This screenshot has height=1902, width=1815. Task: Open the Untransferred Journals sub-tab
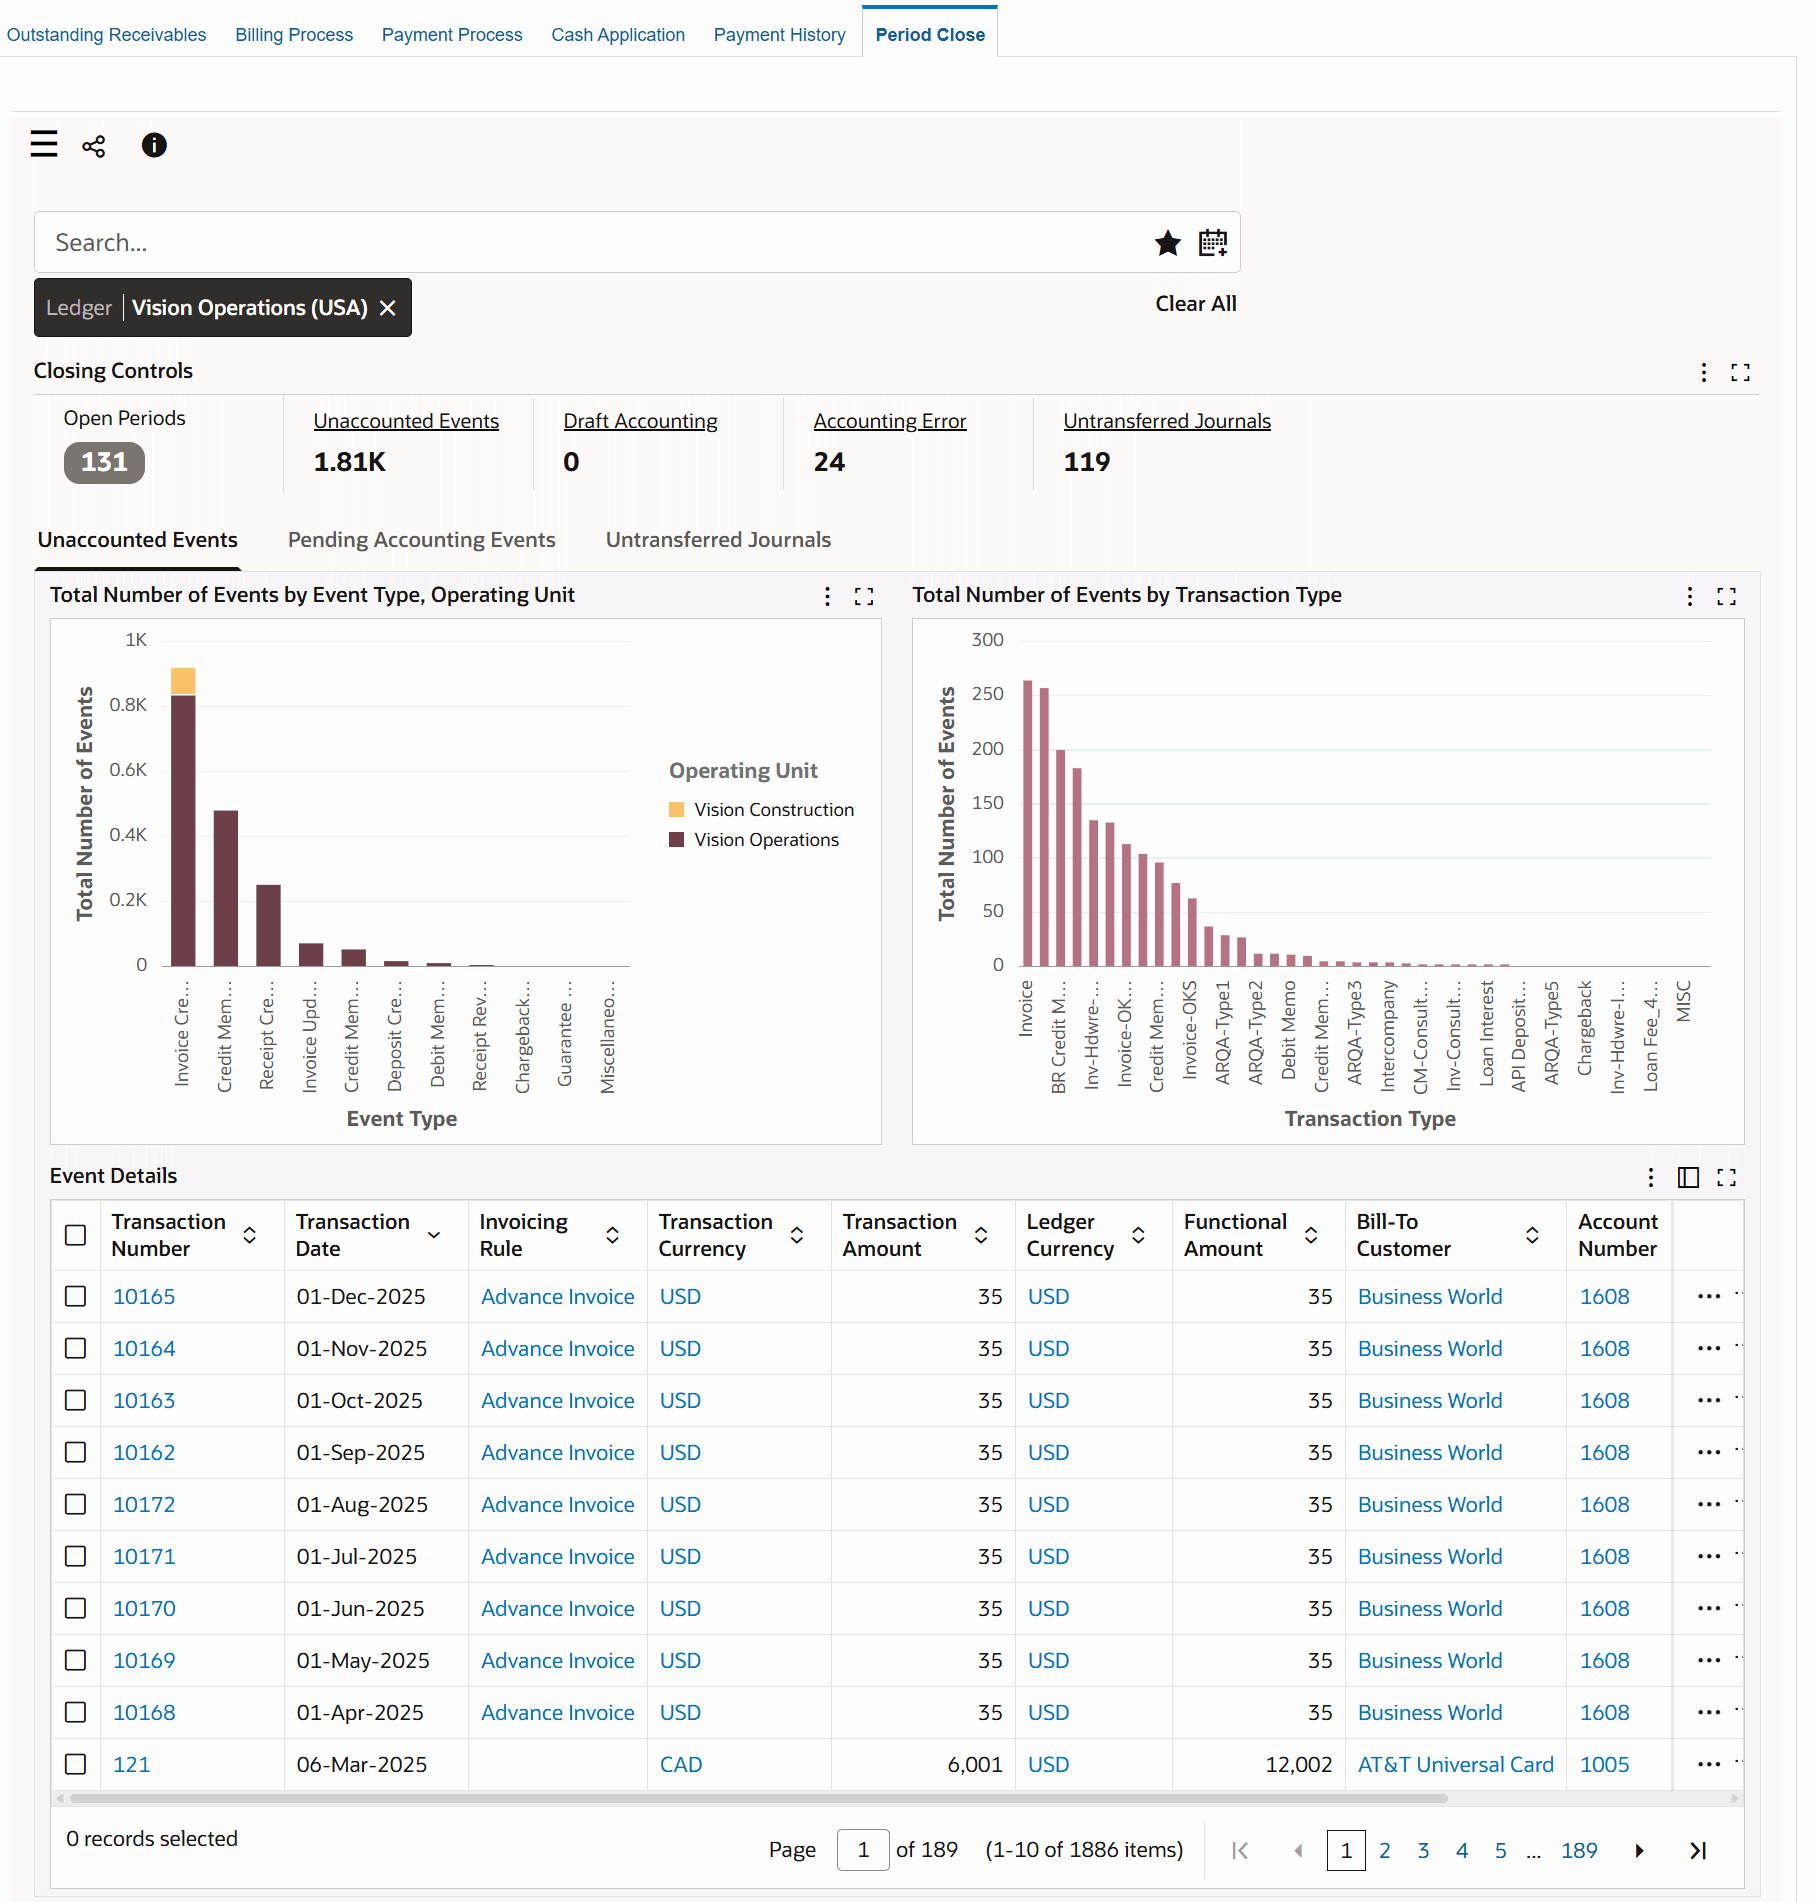tap(718, 540)
